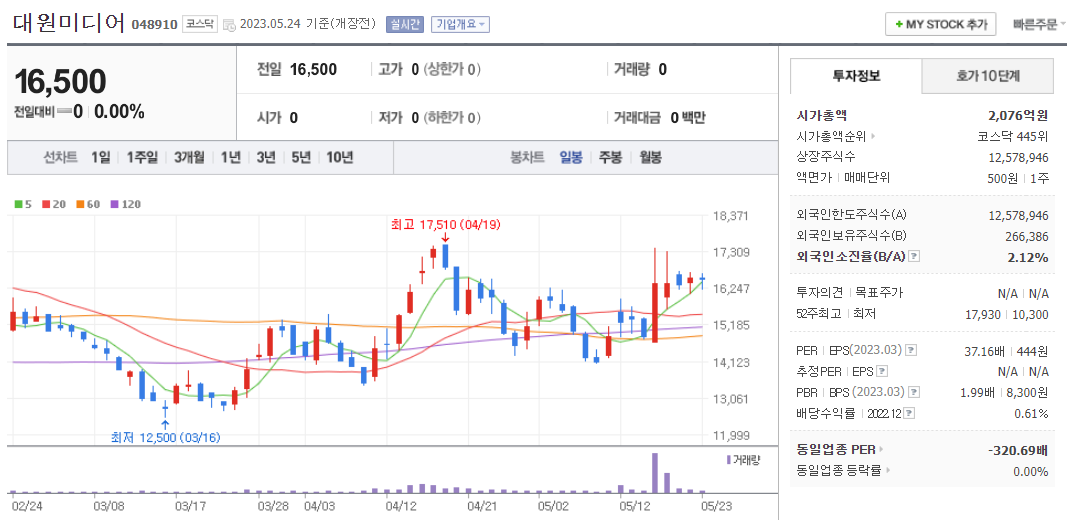Expand the 기업개요 dropdown
The height and width of the screenshot is (520, 1070).
point(460,25)
